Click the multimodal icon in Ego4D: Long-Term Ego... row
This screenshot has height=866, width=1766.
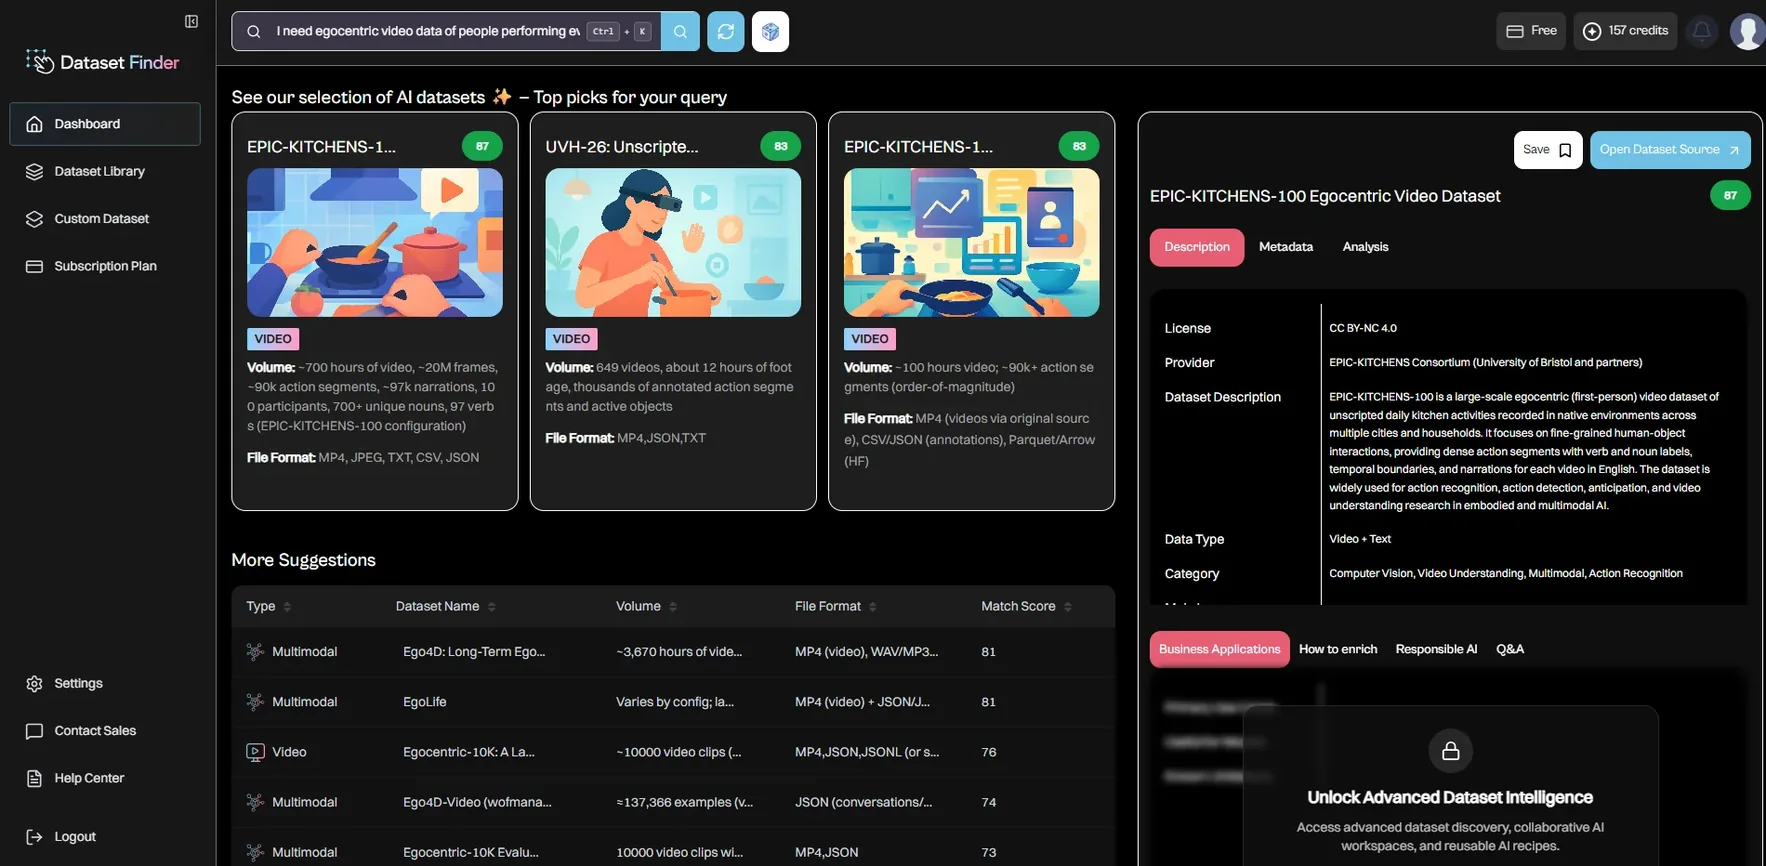255,651
